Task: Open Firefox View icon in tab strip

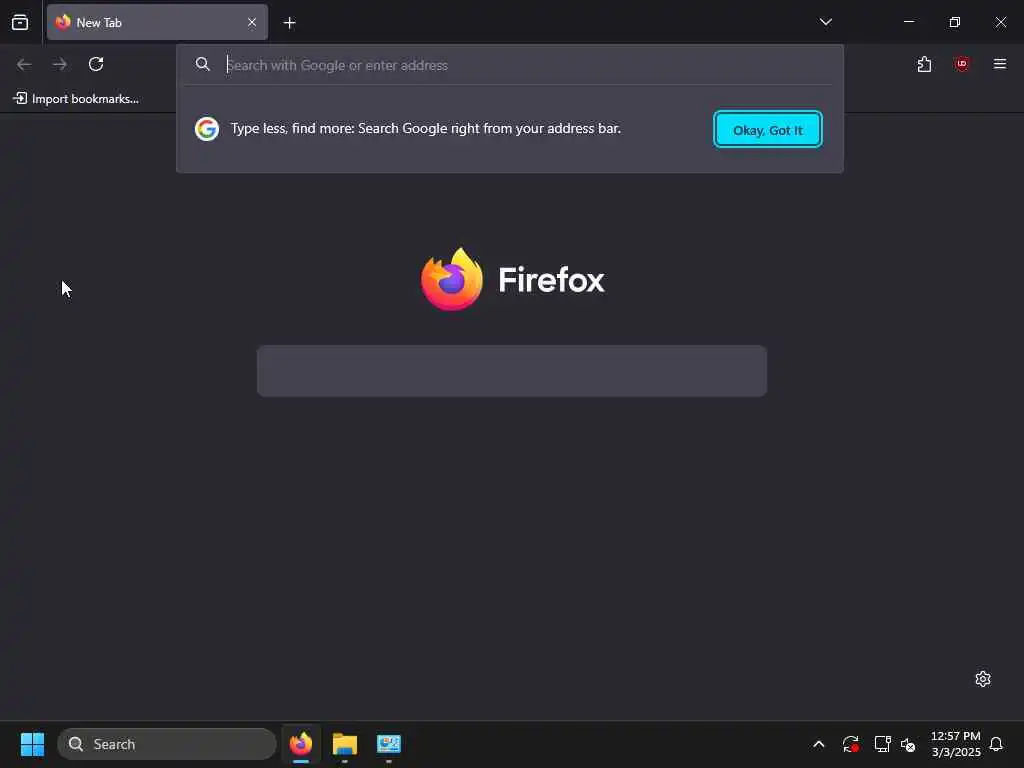Action: tap(20, 22)
